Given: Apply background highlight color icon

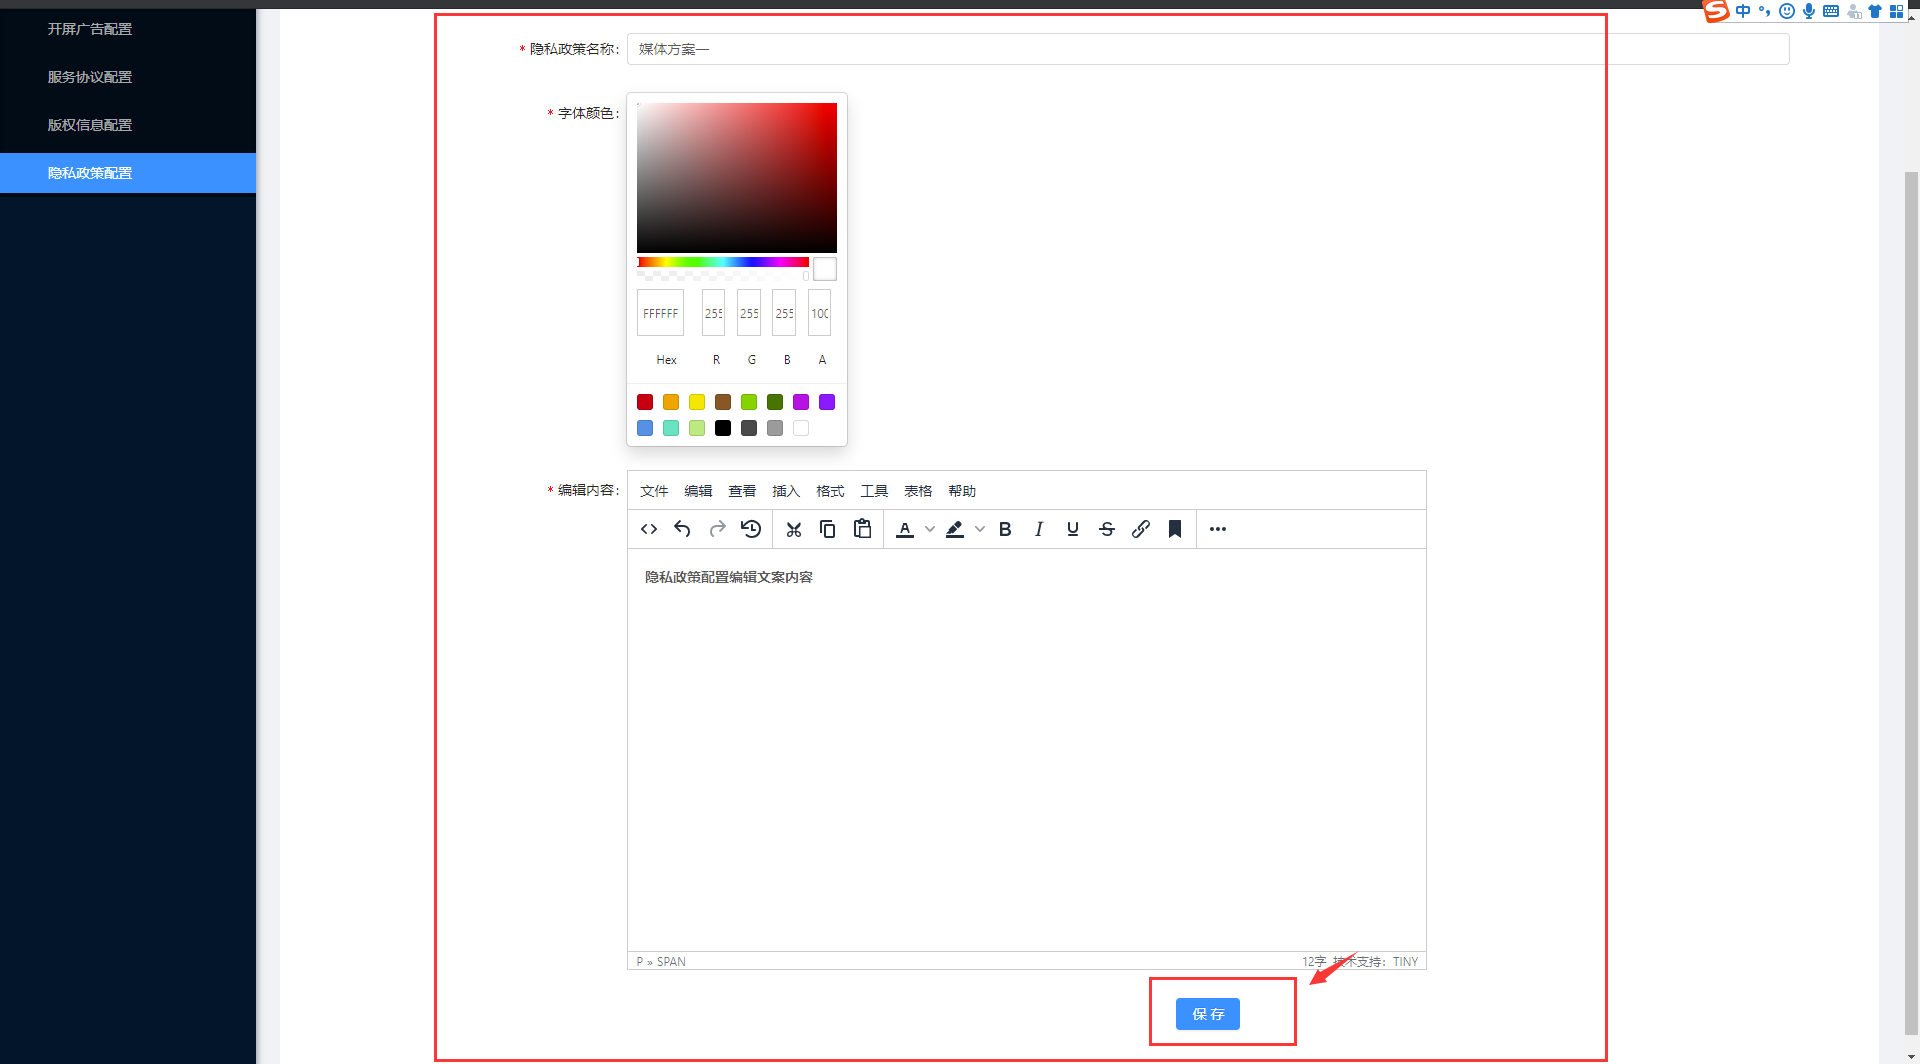Looking at the screenshot, I should point(955,529).
